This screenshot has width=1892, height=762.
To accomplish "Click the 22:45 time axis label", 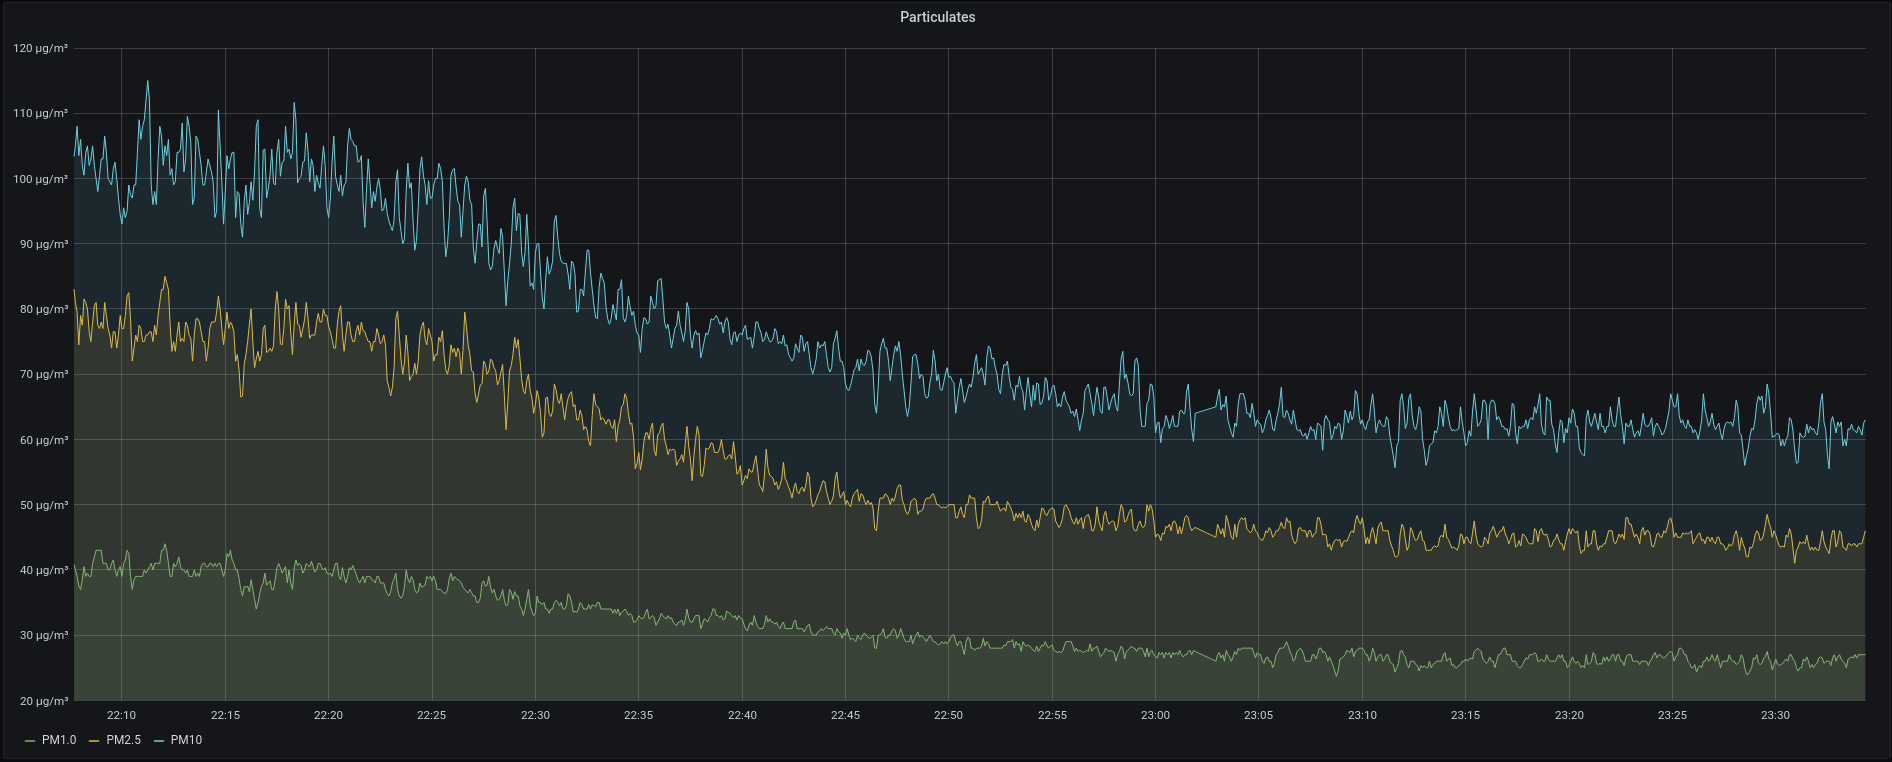I will pyautogui.click(x=845, y=715).
